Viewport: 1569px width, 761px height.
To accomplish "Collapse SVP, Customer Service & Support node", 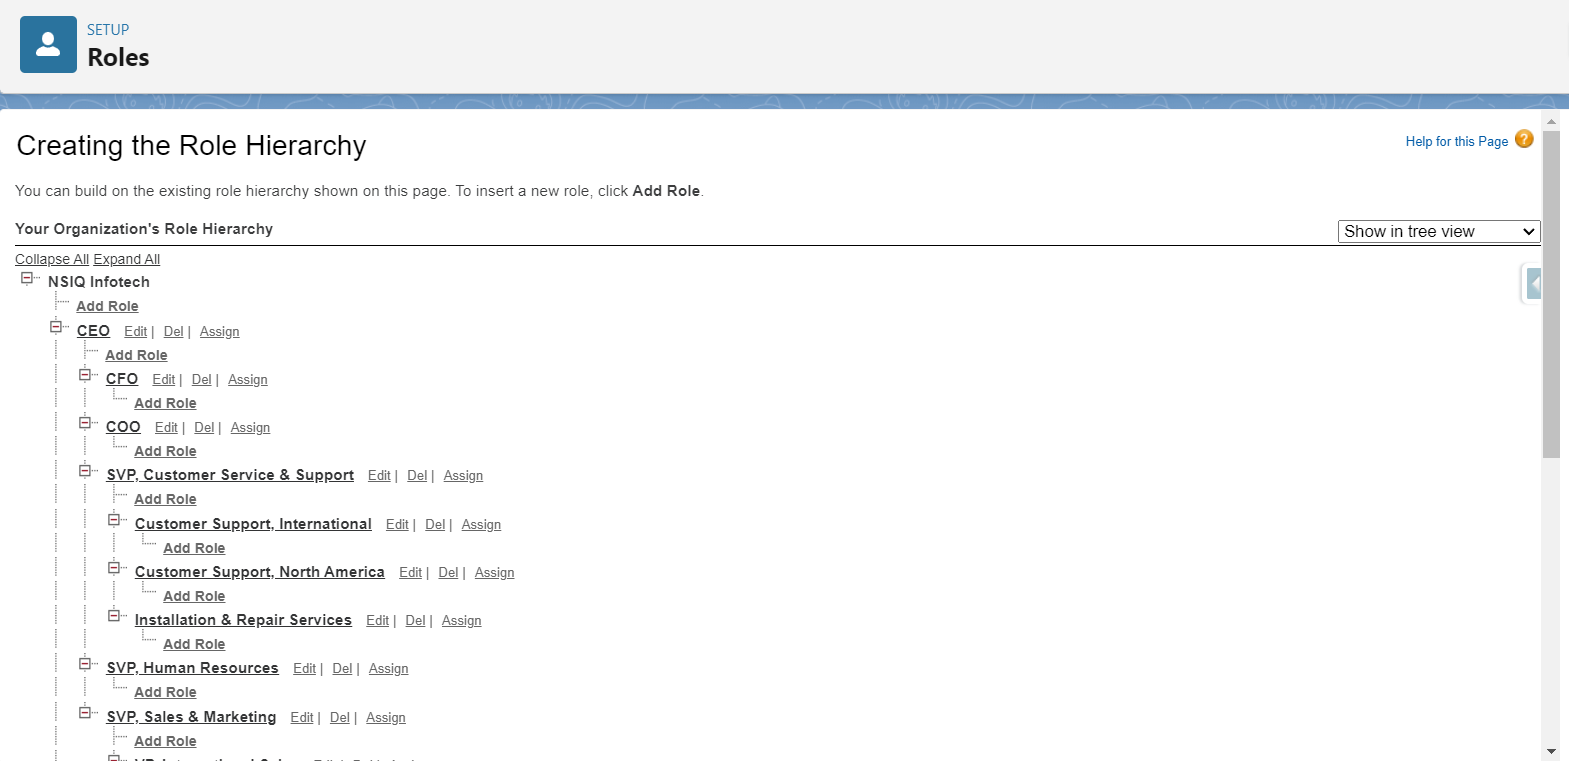I will point(85,471).
